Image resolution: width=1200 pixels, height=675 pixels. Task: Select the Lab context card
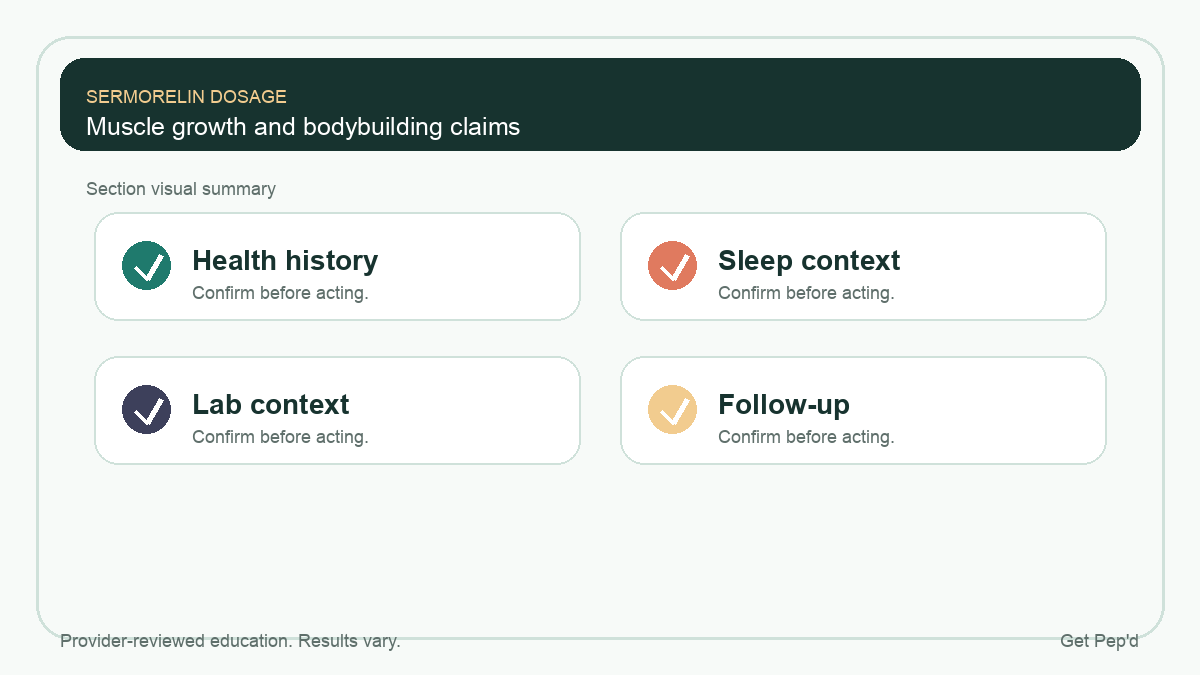pyautogui.click(x=337, y=410)
